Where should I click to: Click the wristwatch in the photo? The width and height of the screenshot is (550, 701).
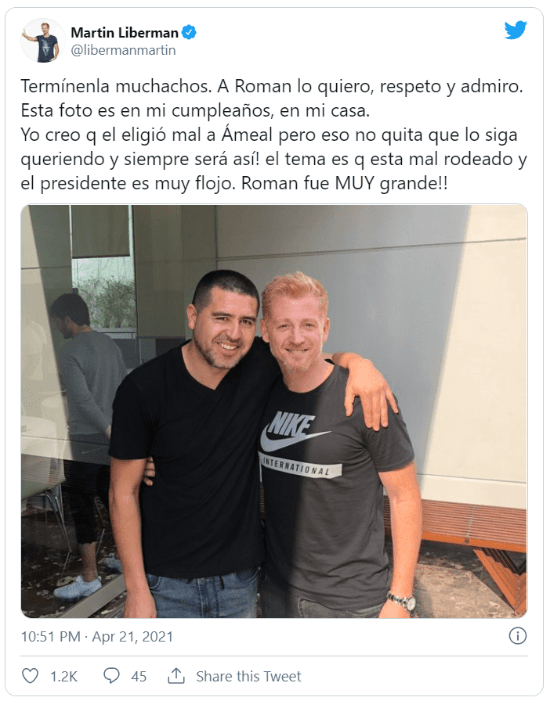(402, 600)
